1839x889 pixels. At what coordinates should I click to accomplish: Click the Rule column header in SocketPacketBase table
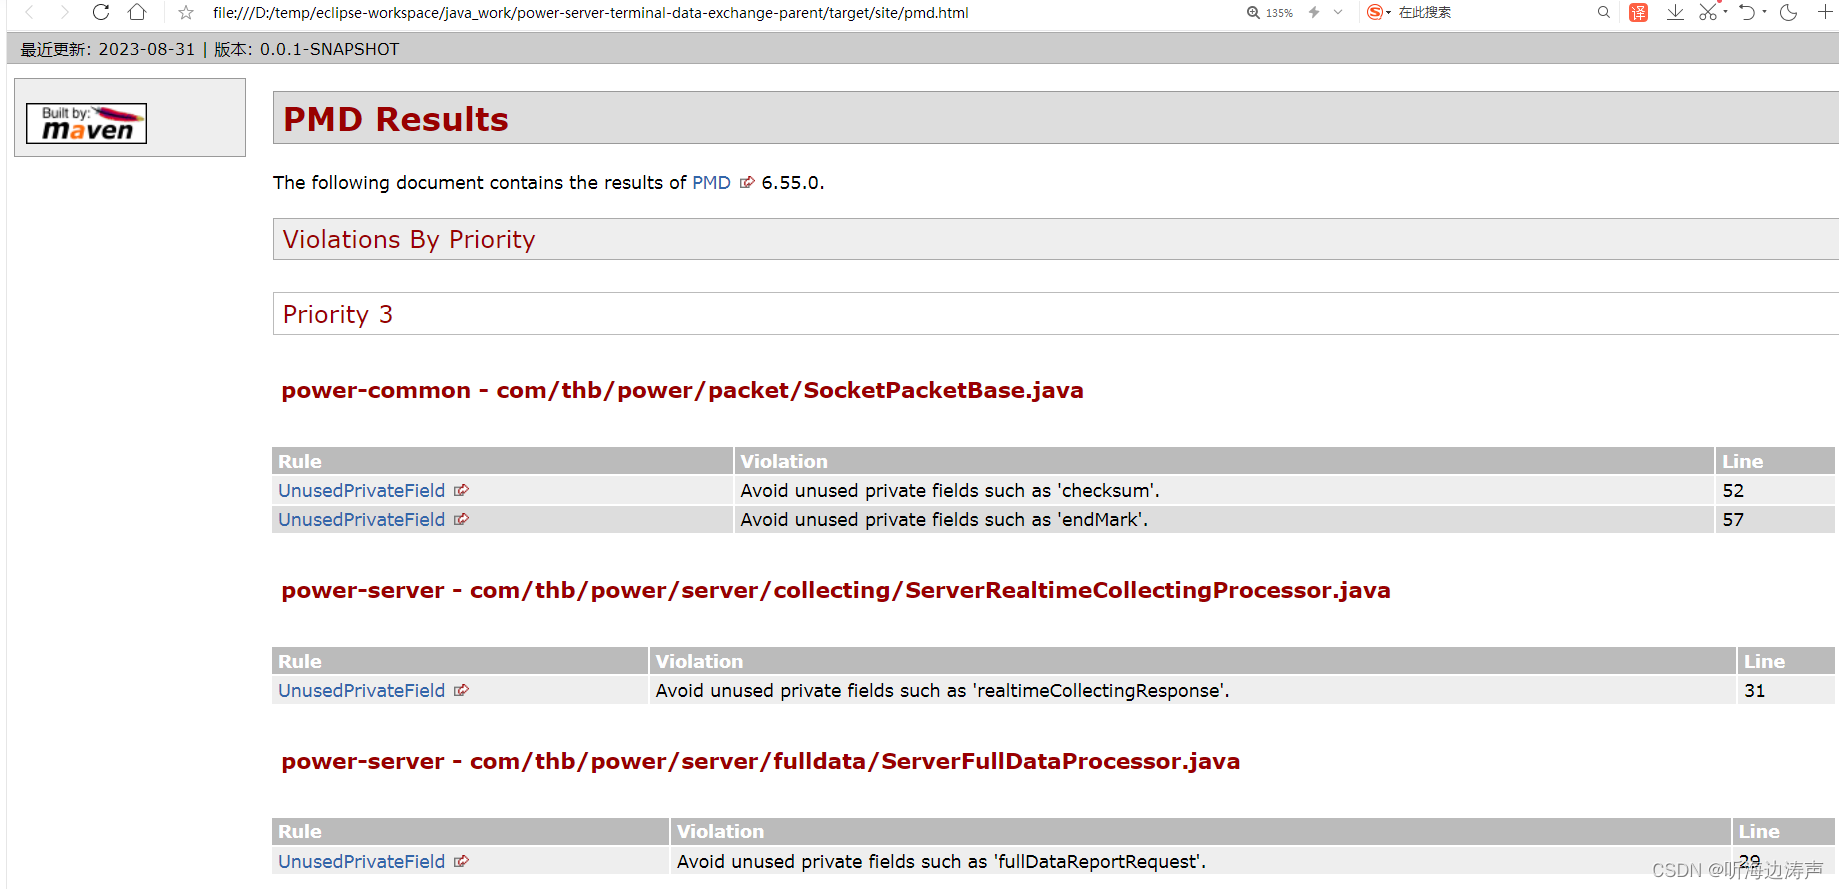click(x=502, y=461)
